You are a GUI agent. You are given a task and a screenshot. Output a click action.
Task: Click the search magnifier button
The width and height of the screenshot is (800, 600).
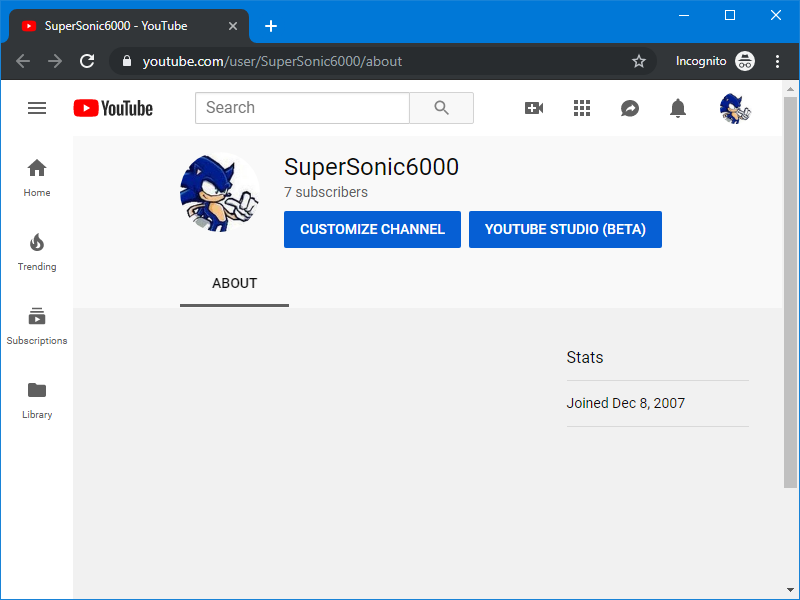click(x=441, y=108)
